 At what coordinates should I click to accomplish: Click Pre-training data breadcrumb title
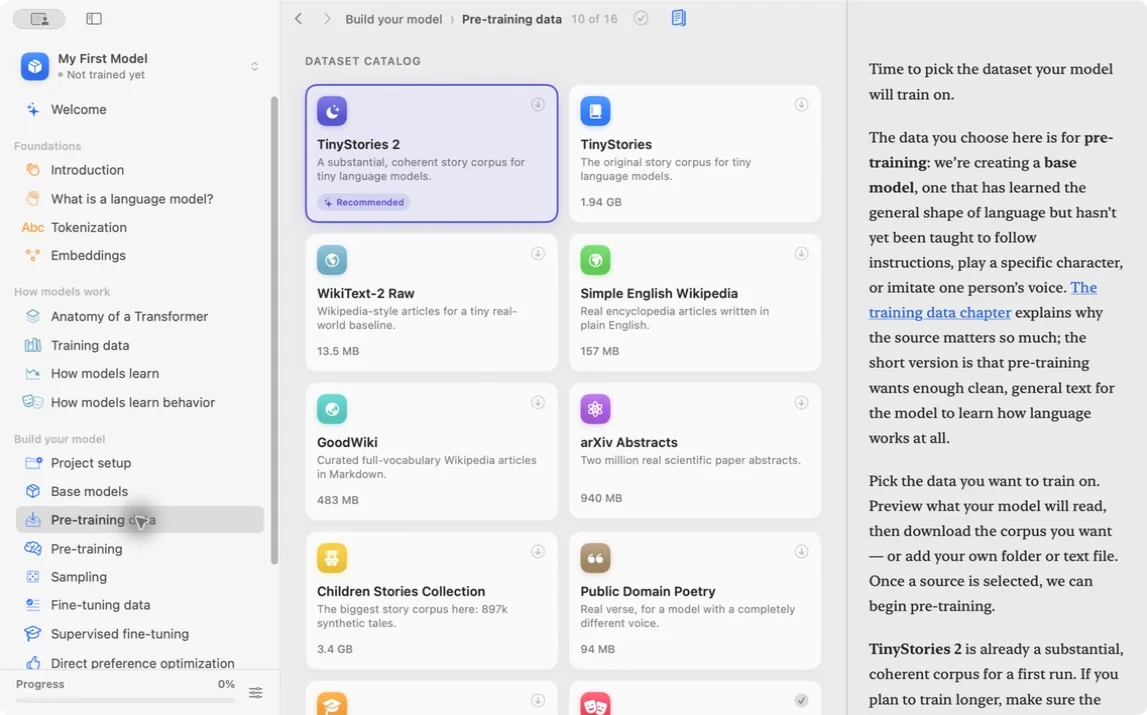coord(511,19)
